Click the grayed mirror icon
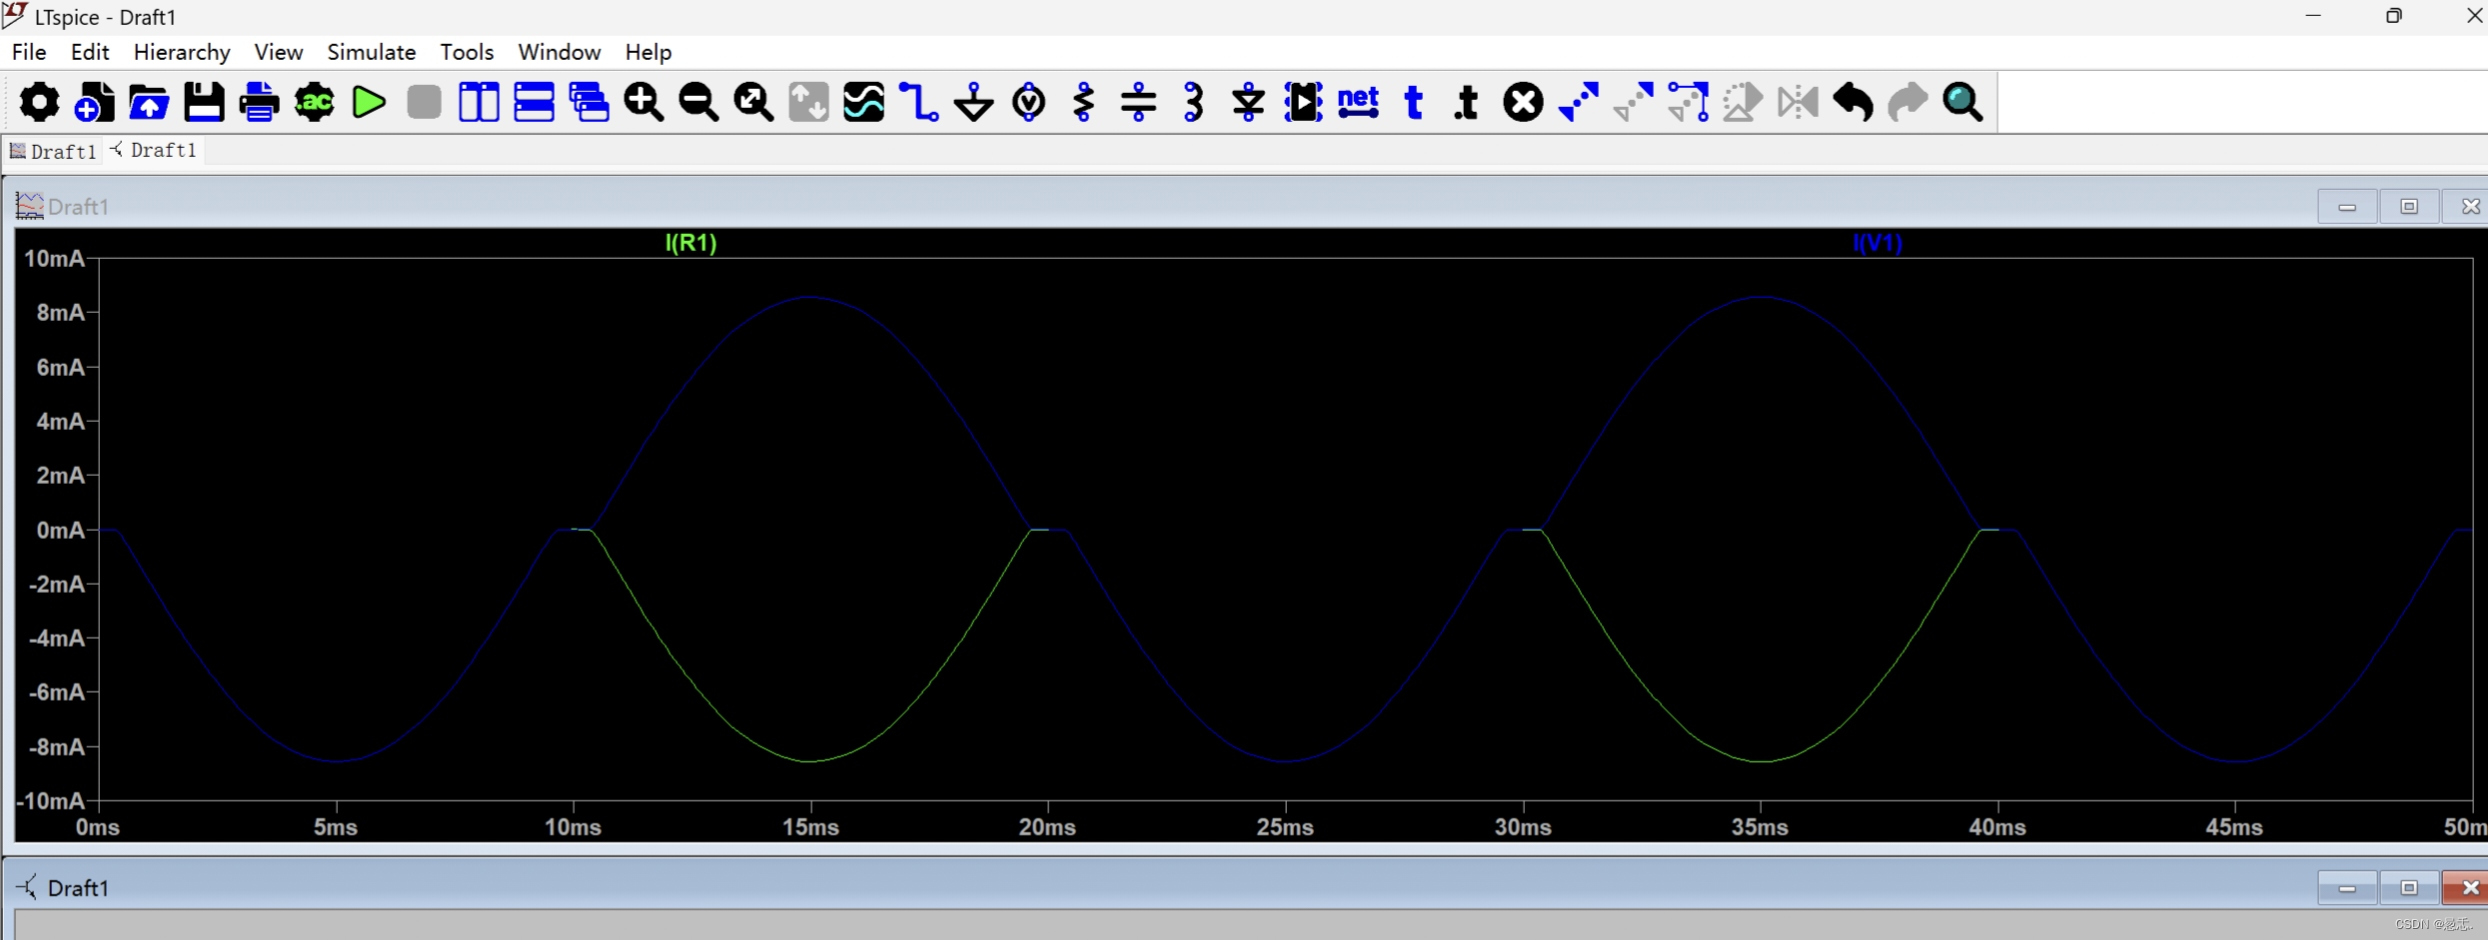 (1798, 102)
